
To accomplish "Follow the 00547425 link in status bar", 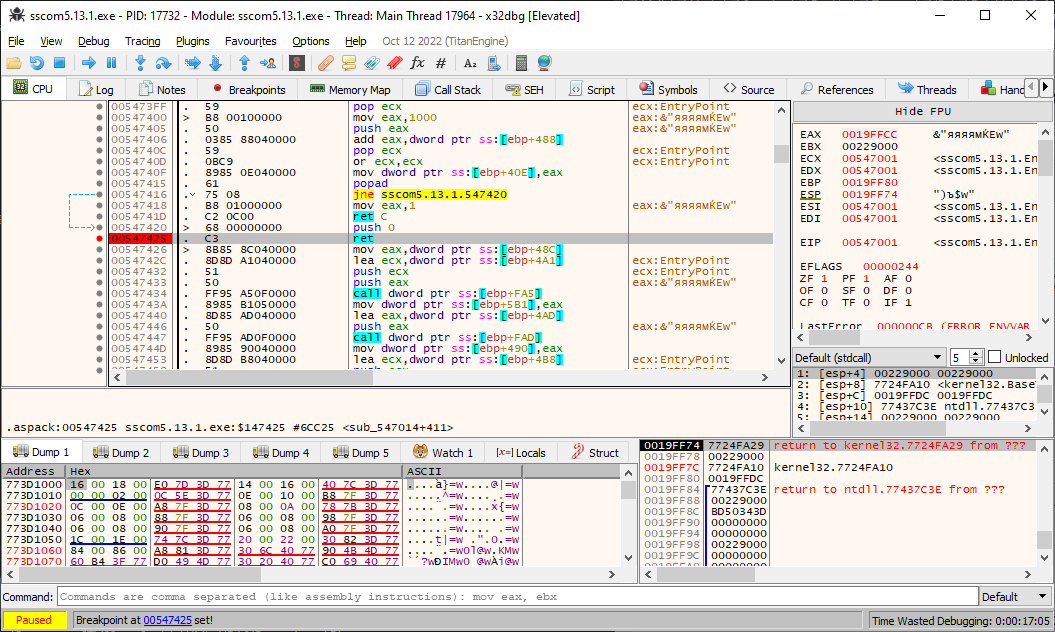I will 167,620.
